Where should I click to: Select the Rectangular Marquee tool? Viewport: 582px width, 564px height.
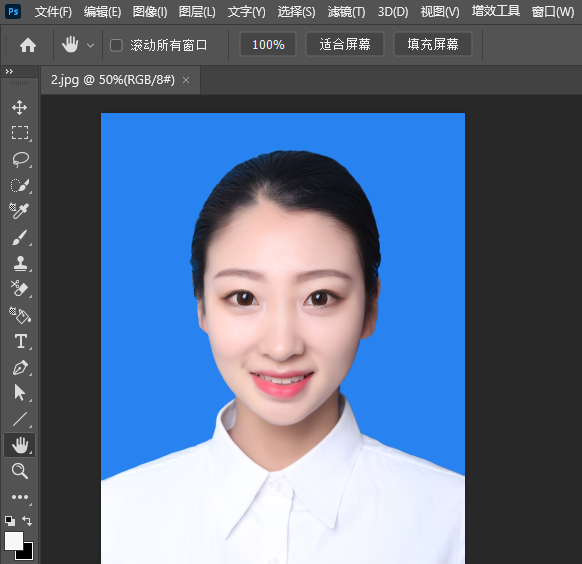point(20,133)
